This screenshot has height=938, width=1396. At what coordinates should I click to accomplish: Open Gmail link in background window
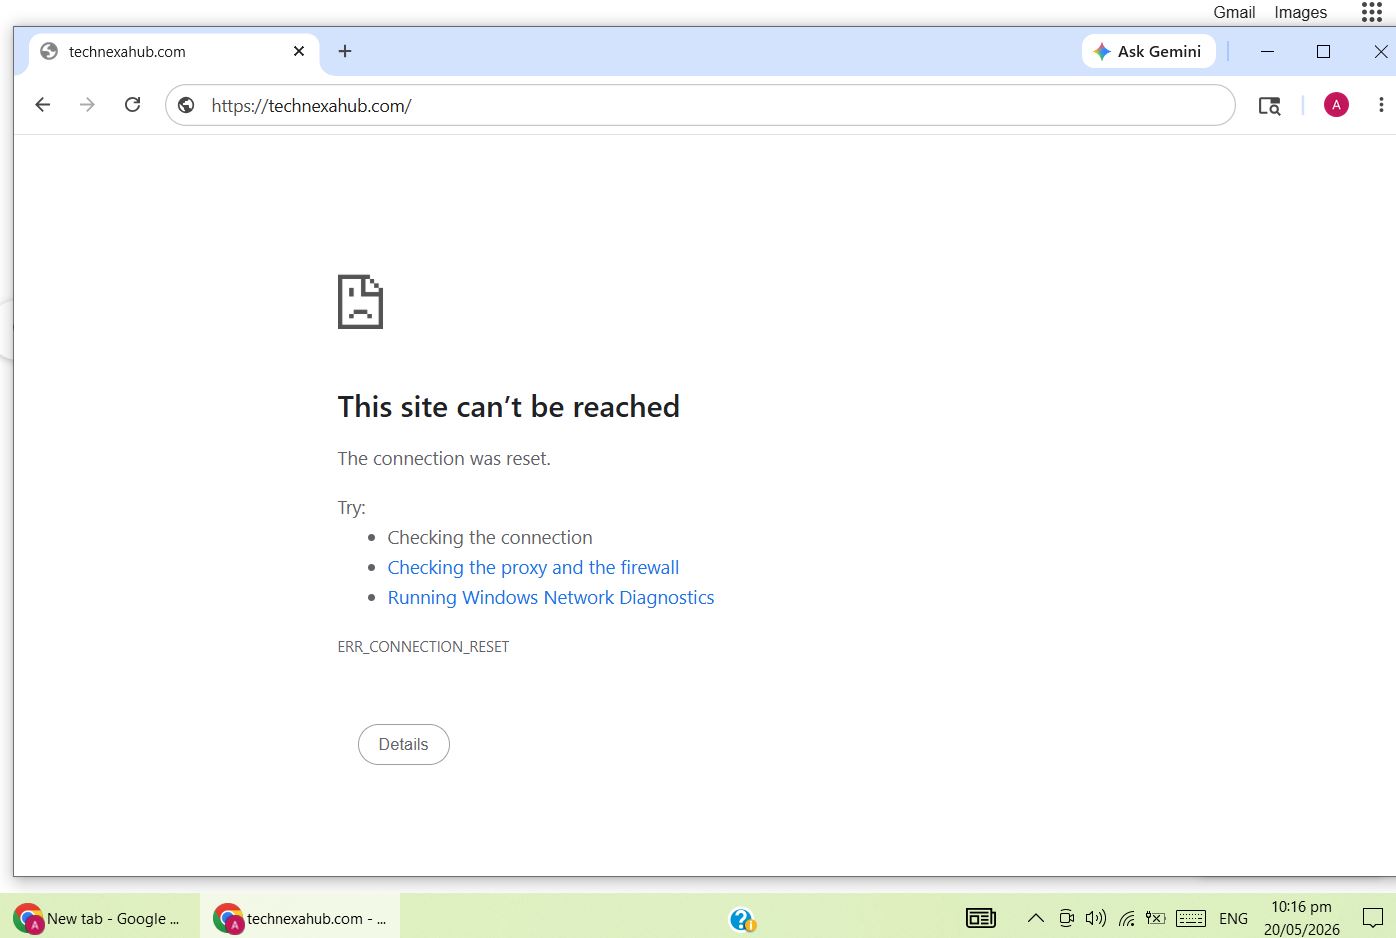1234,12
